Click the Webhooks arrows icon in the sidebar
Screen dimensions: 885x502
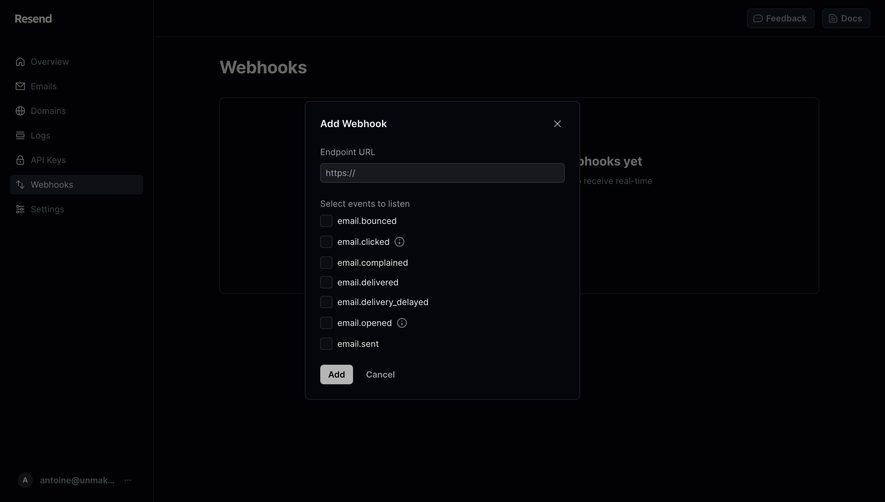pyautogui.click(x=20, y=185)
